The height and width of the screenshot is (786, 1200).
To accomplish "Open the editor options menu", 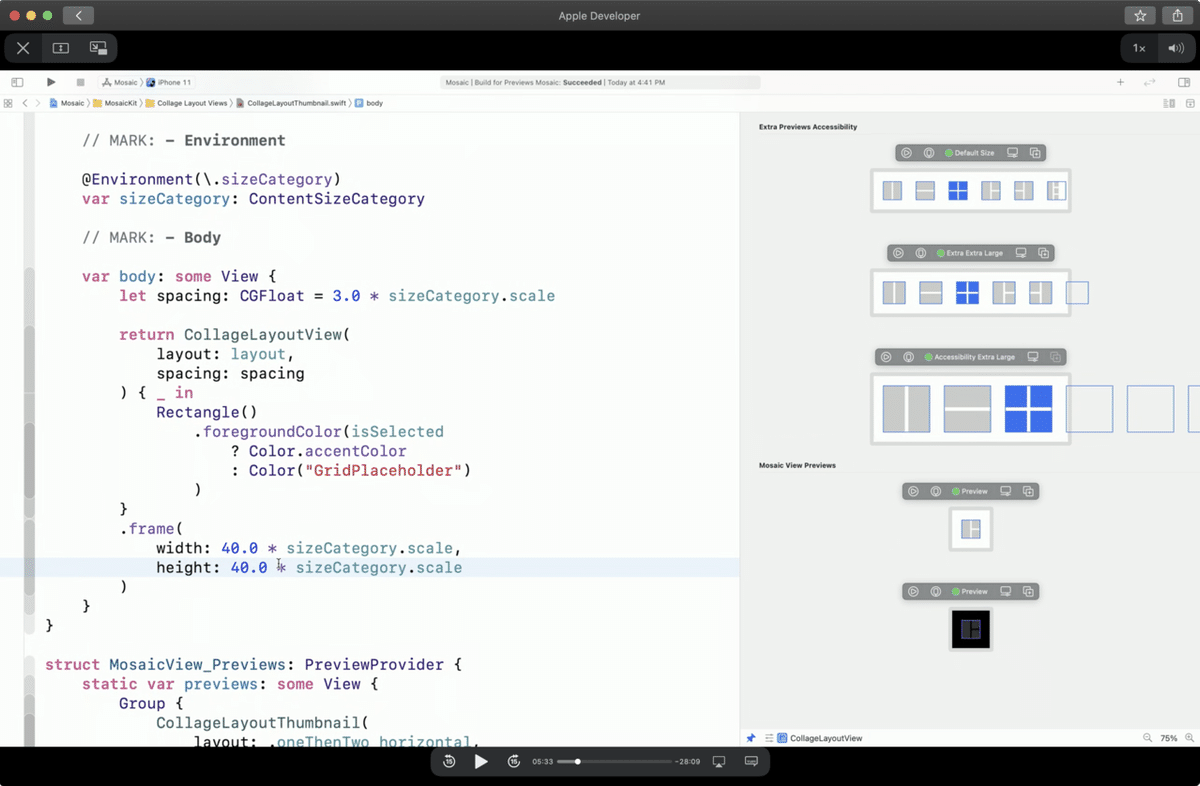I will point(1168,103).
